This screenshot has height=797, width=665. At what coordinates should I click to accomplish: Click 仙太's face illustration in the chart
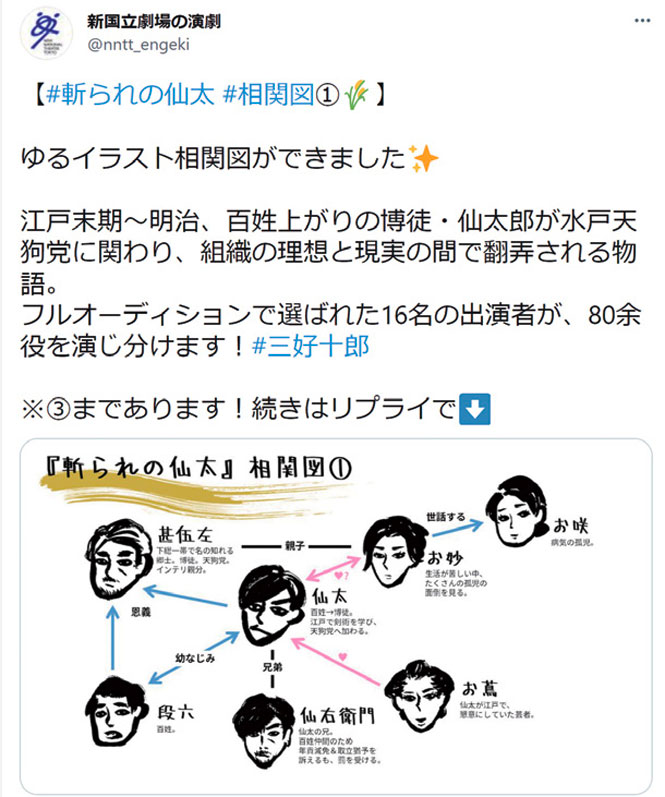270,607
